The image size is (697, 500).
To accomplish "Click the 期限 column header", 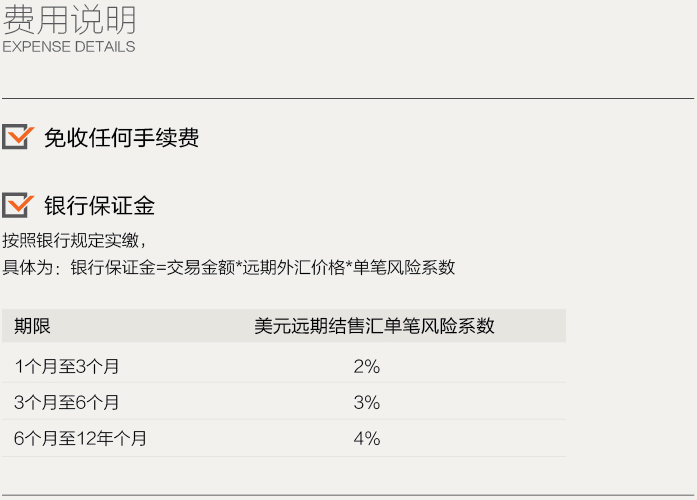I will coord(32,326).
